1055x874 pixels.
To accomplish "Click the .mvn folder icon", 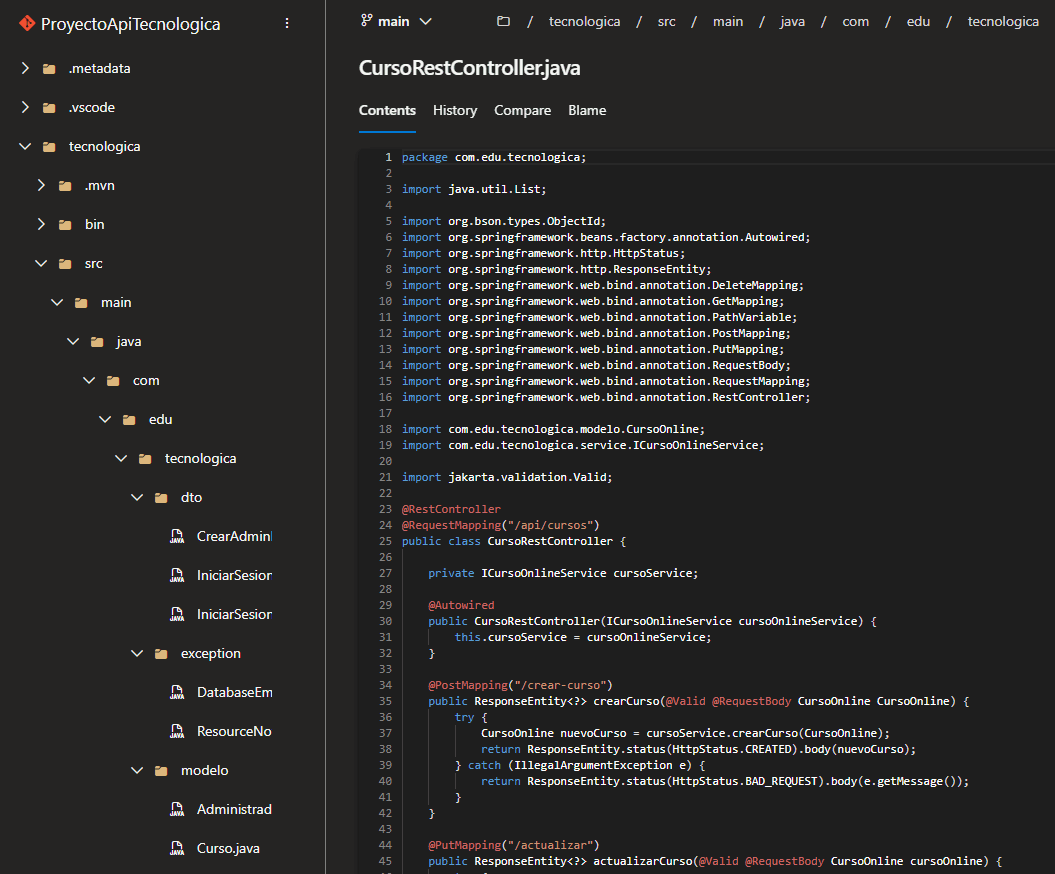I will (65, 186).
